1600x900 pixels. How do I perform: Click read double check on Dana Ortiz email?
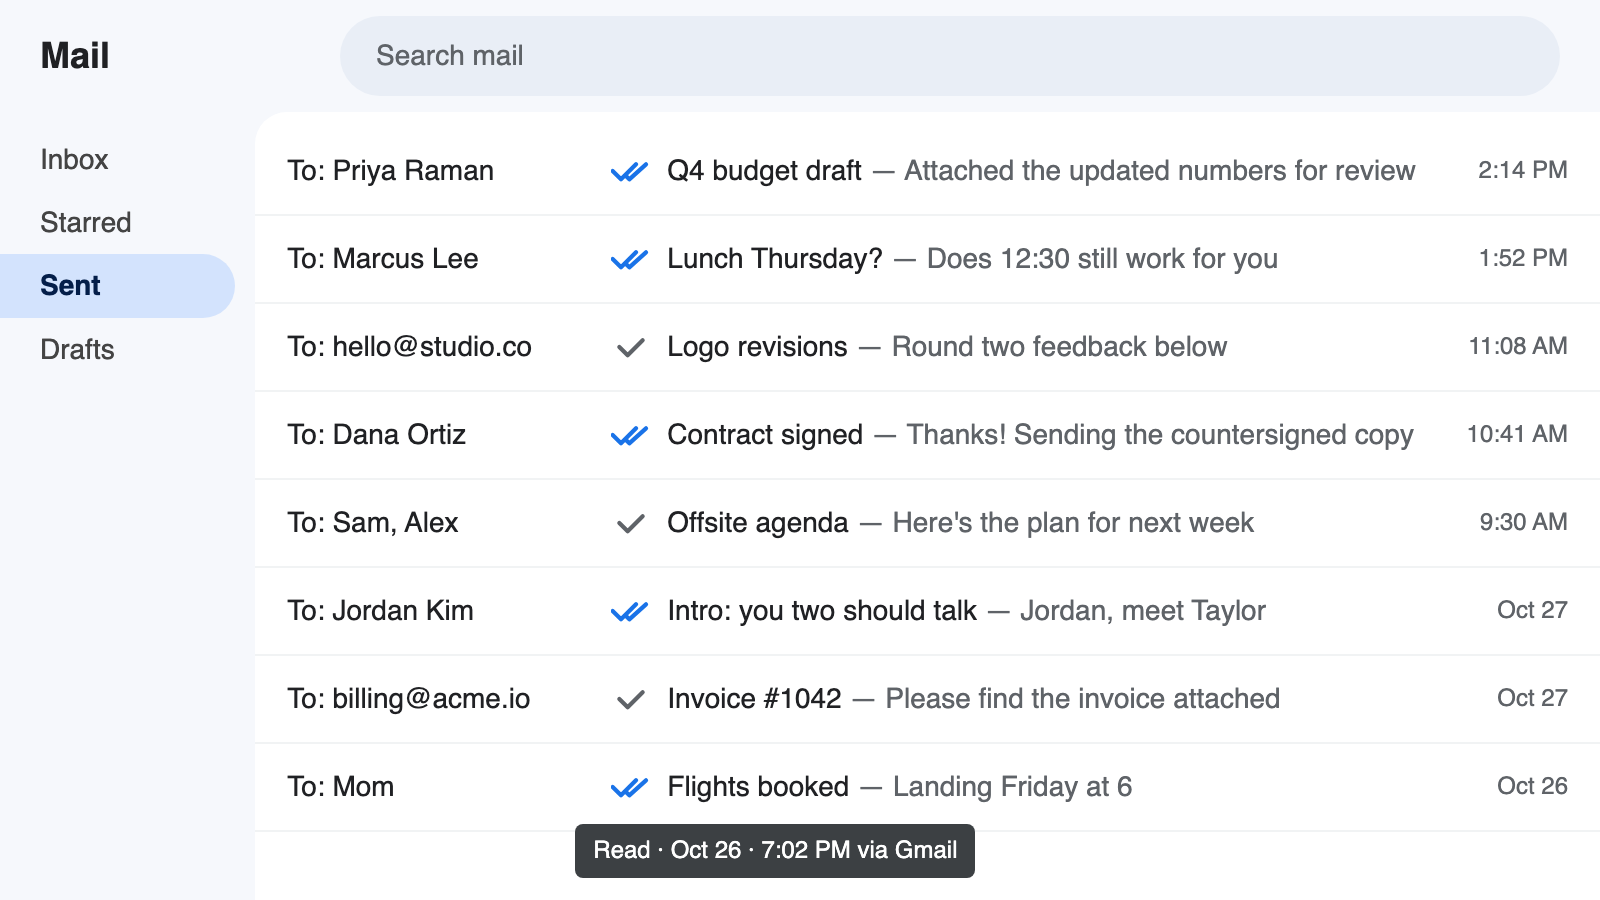point(629,436)
